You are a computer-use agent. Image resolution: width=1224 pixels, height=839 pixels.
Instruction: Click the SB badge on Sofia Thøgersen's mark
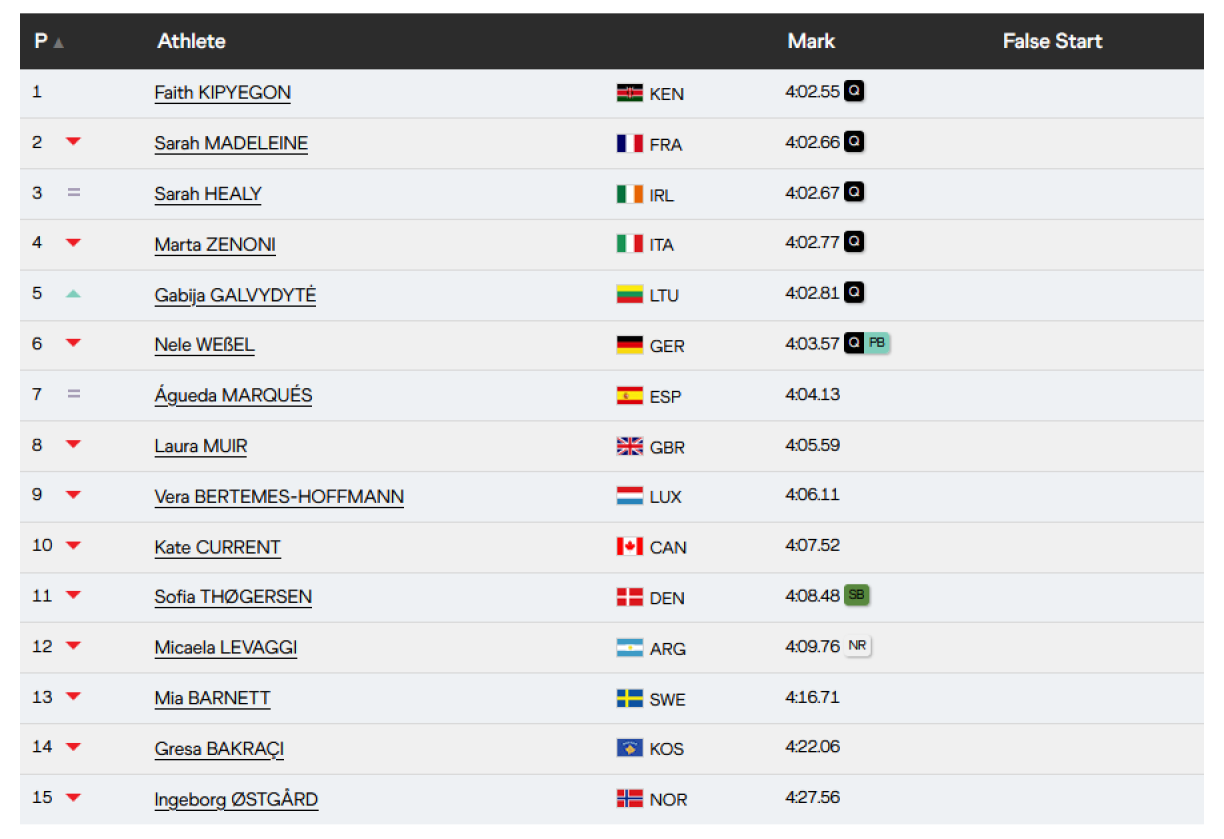[x=856, y=595]
